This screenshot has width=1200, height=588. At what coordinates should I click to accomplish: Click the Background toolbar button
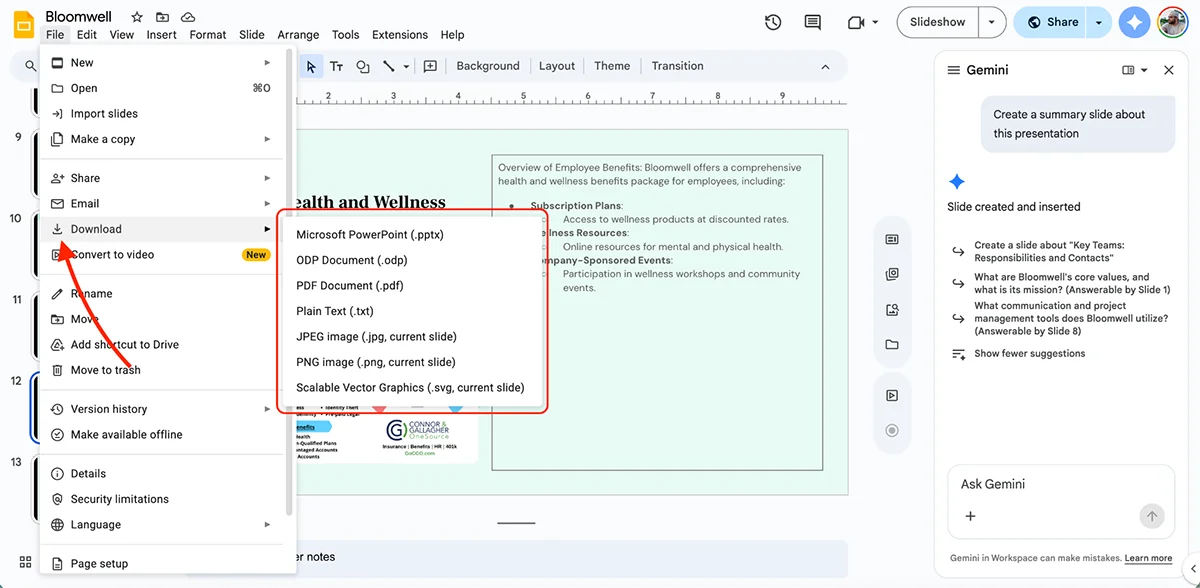coord(488,66)
